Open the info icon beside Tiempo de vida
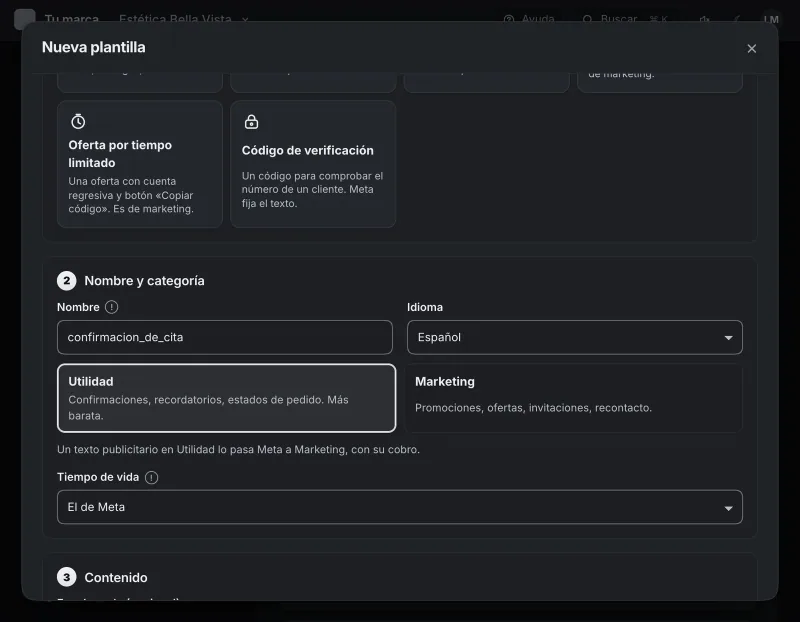This screenshot has width=800, height=622. pyautogui.click(x=152, y=478)
